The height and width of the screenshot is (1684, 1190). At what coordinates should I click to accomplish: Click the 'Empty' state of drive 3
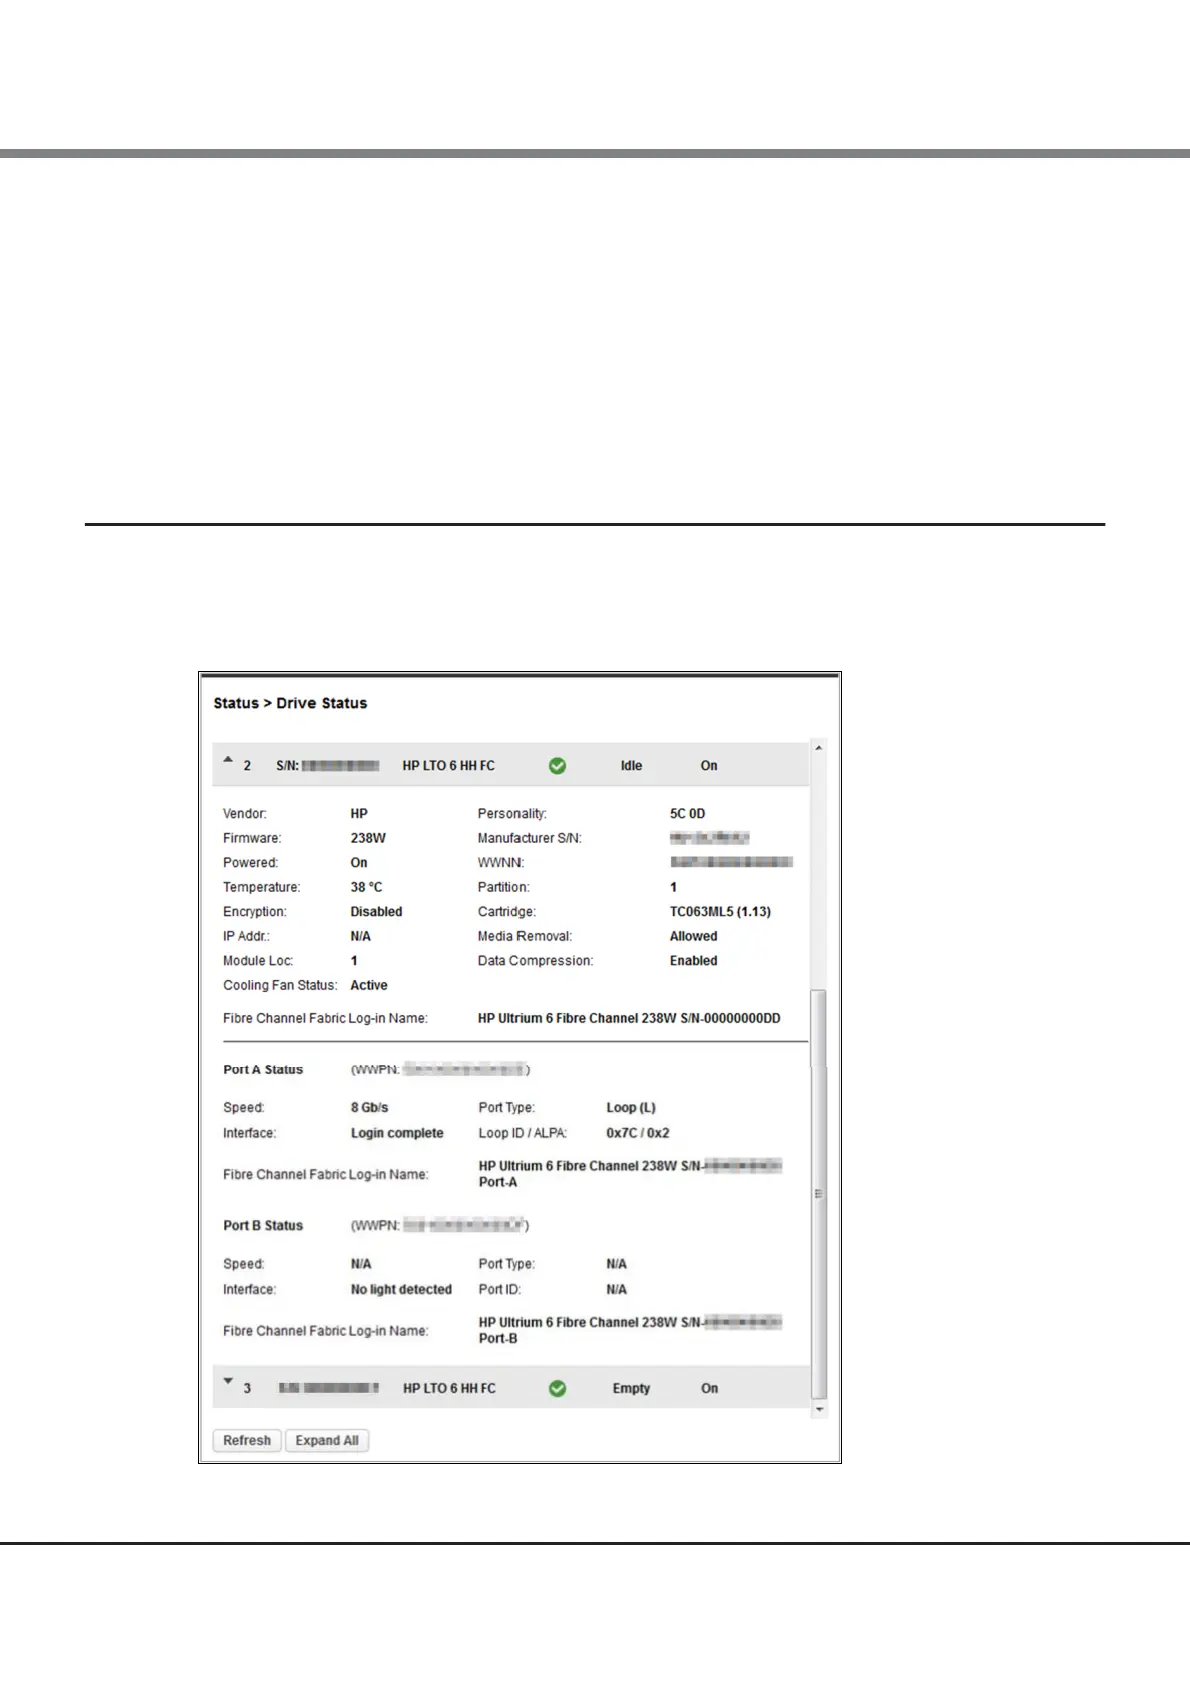point(631,1388)
